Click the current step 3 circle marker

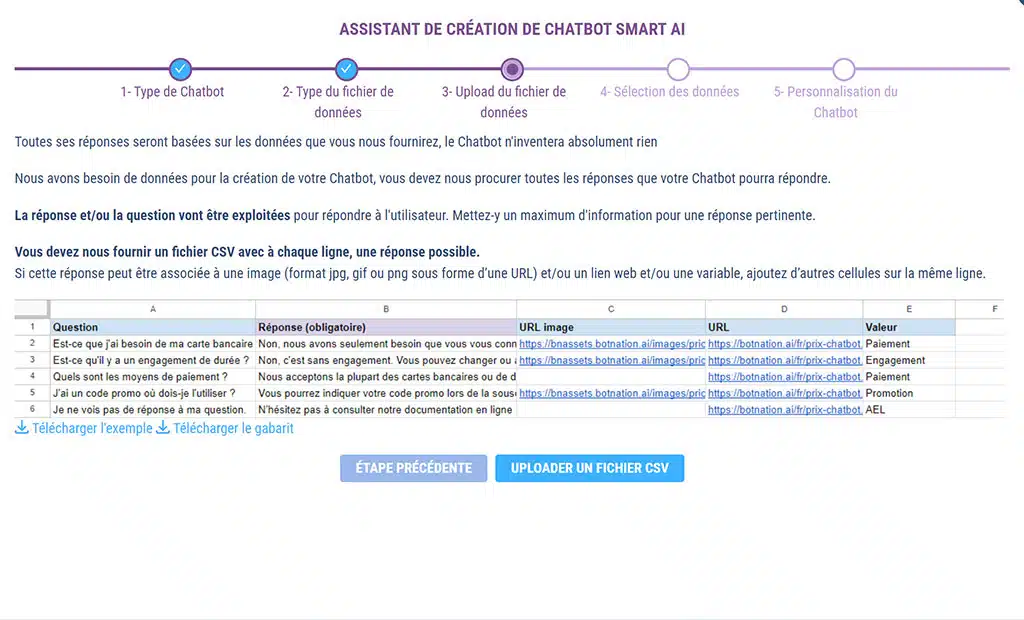coord(512,69)
